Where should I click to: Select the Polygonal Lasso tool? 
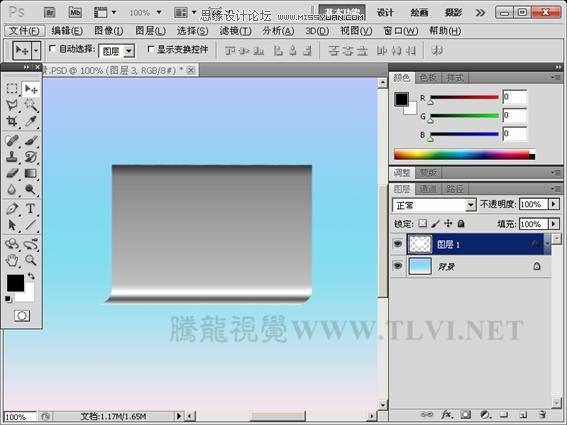click(x=12, y=105)
